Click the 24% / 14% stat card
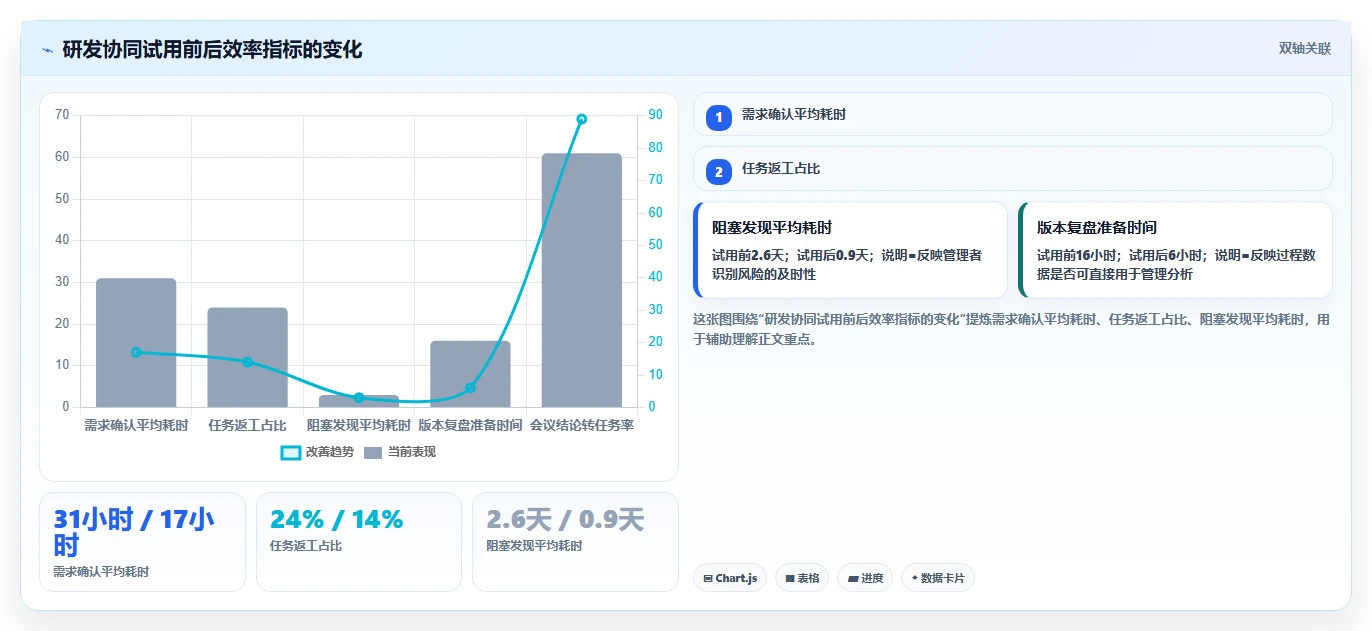The width and height of the screenshot is (1372, 631). (359, 542)
